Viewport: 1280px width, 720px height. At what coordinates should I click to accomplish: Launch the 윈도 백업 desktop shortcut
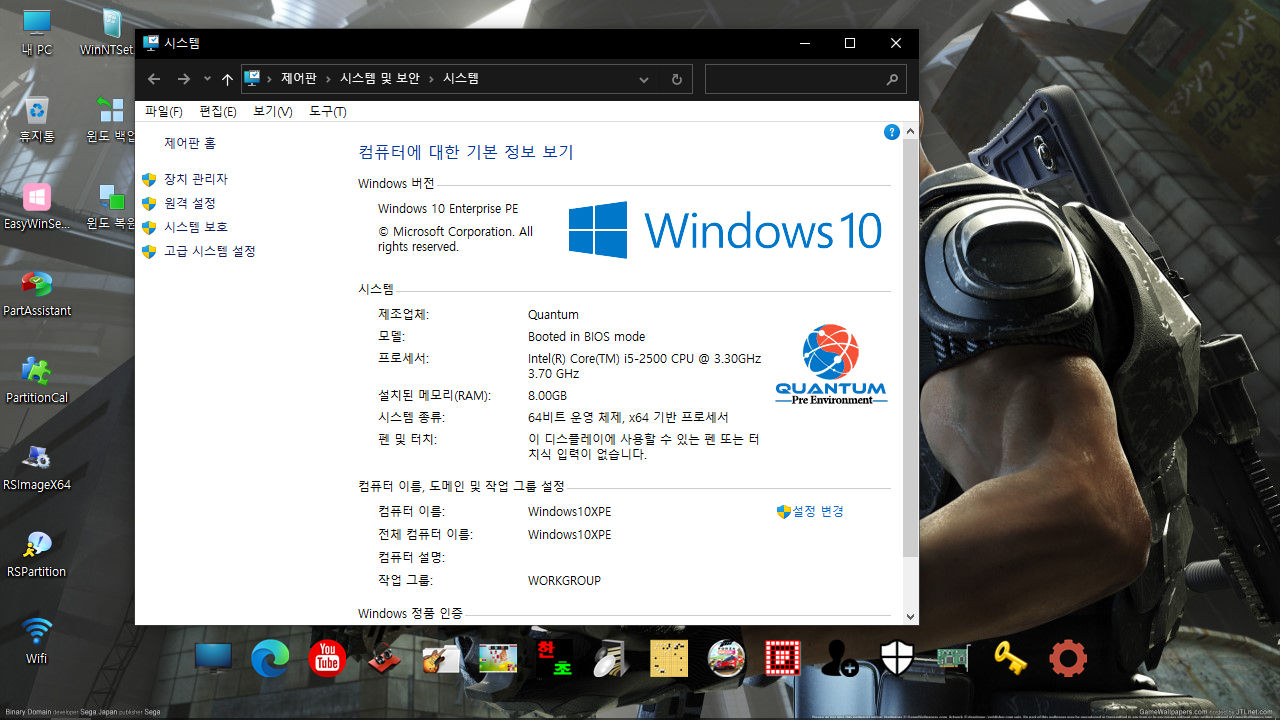coord(111,118)
